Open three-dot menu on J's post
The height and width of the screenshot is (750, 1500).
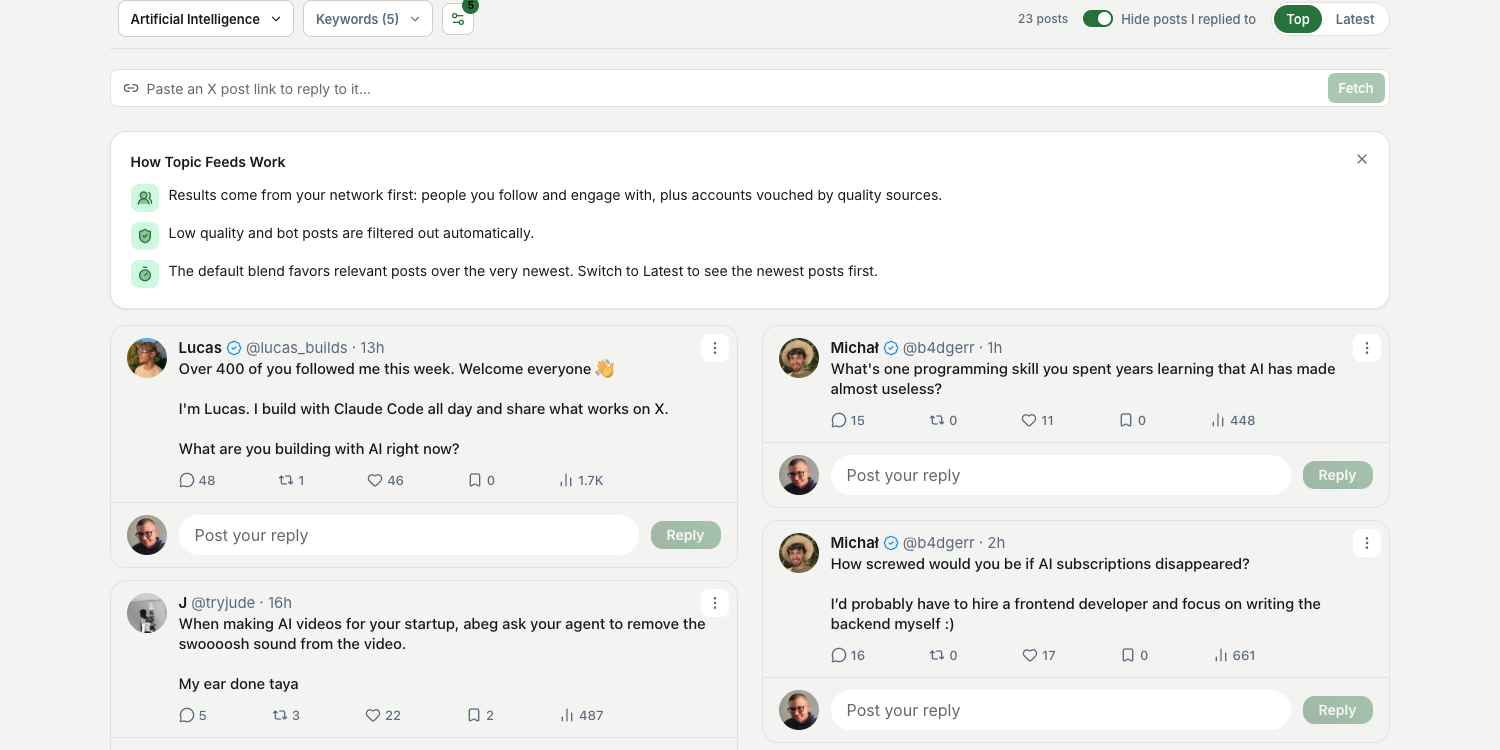(x=714, y=603)
